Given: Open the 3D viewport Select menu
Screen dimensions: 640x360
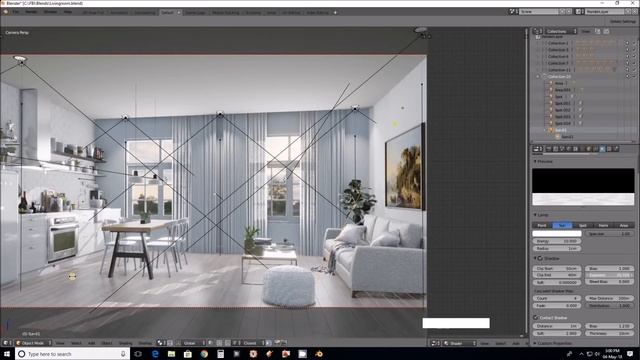Looking at the screenshot, I should tap(76, 343).
